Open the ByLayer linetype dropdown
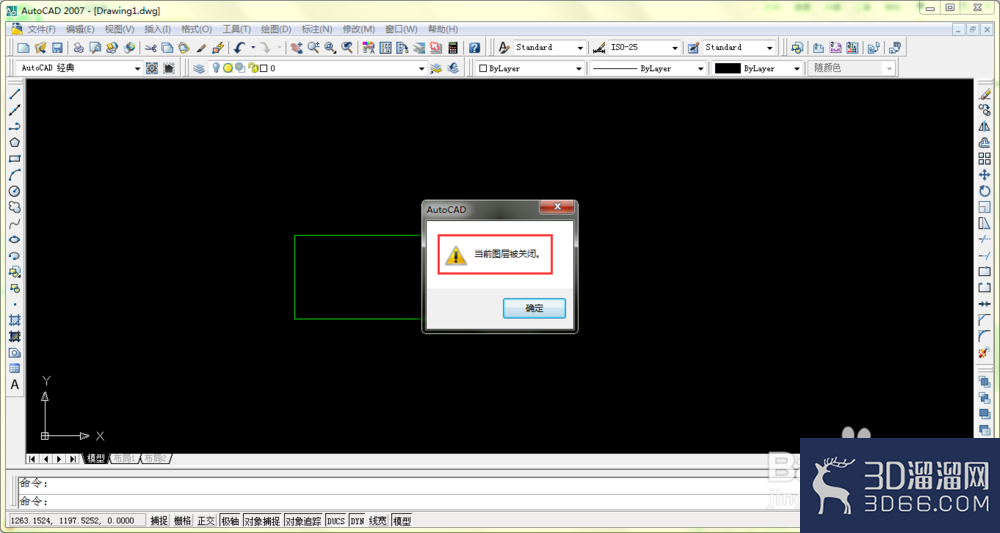Viewport: 1000px width, 533px height. coord(701,68)
